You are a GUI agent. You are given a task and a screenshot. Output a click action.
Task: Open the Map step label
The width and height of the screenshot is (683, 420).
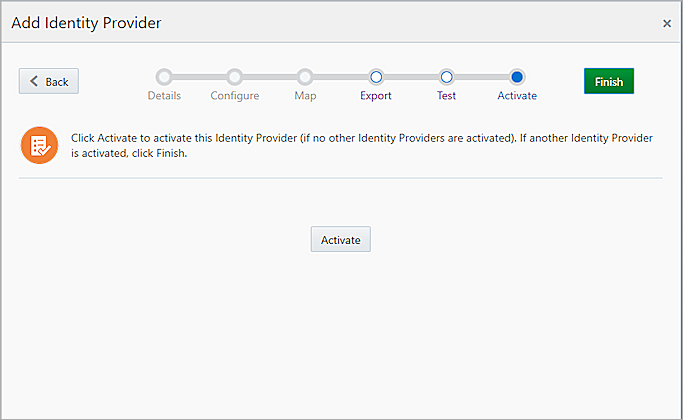click(x=305, y=96)
